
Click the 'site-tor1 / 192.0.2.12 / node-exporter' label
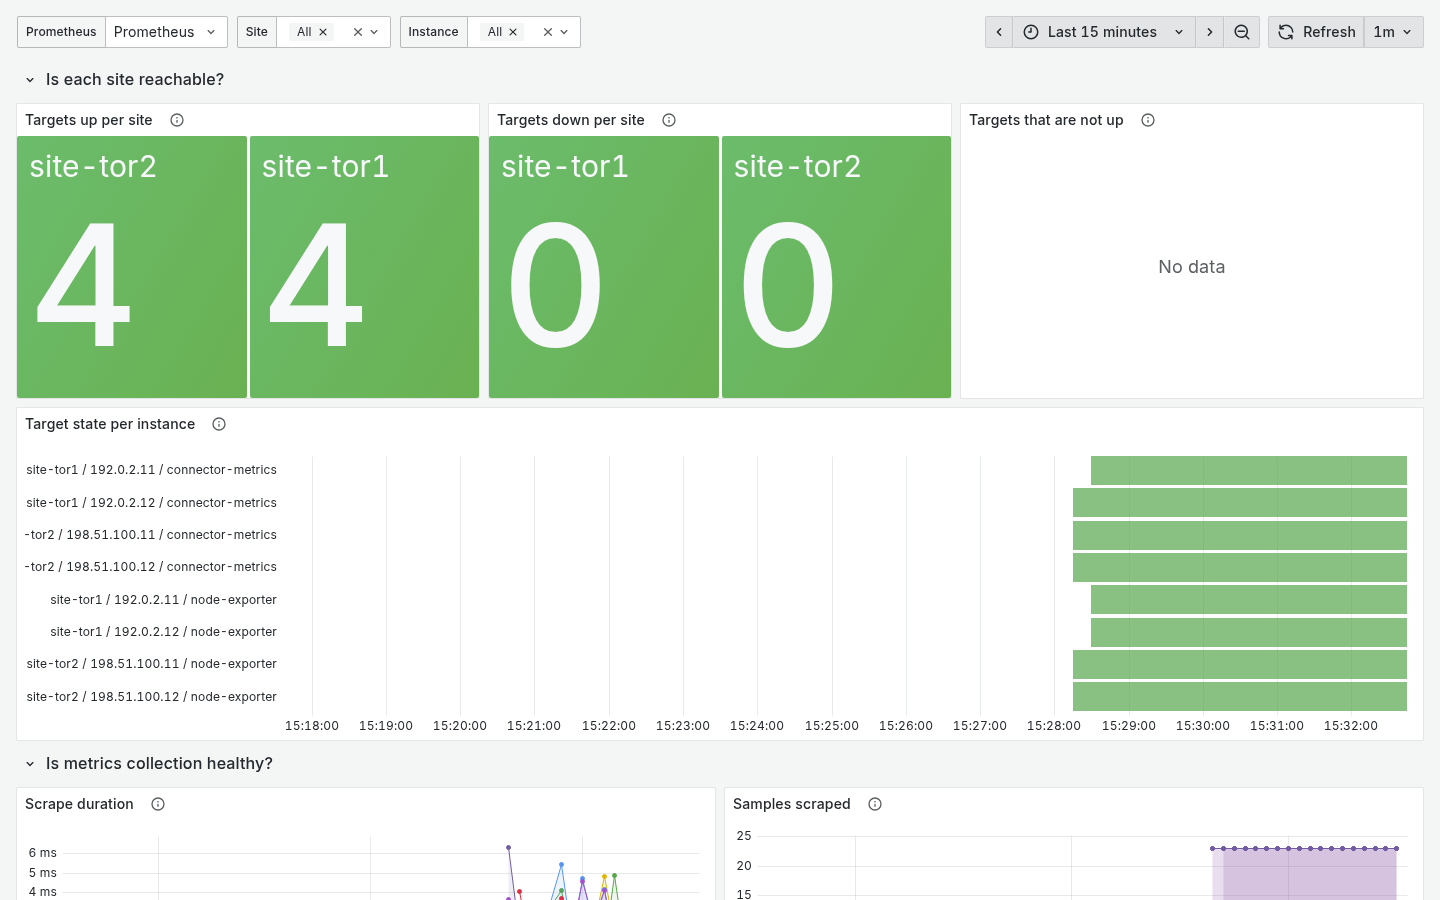[x=163, y=632]
